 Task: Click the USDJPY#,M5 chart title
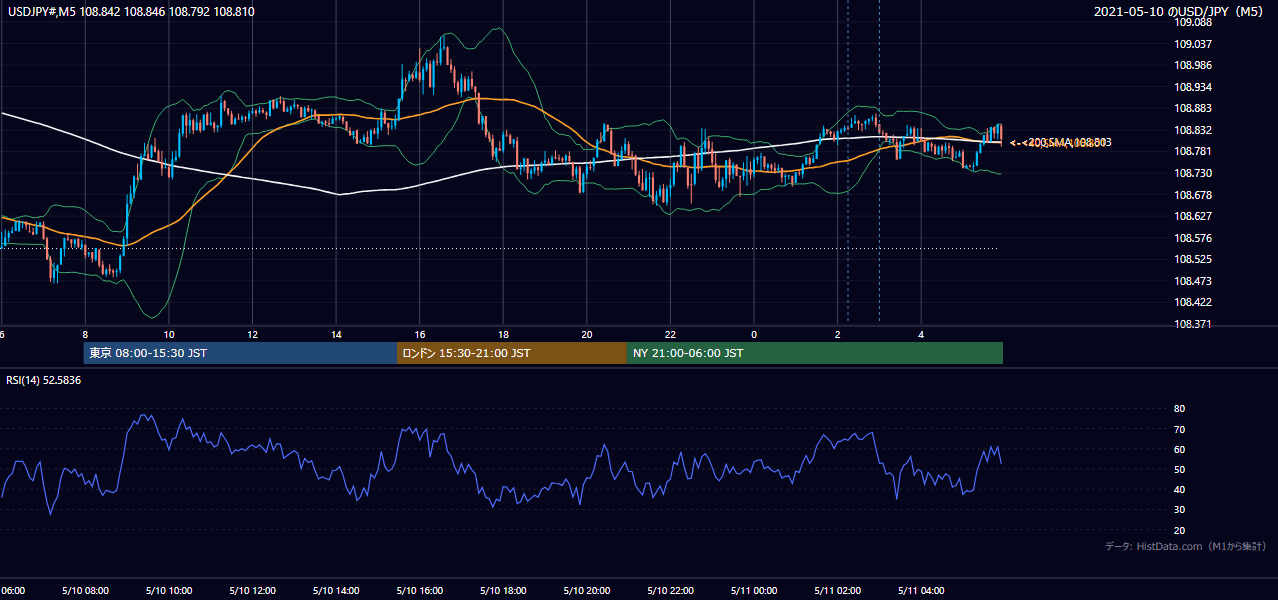point(131,12)
